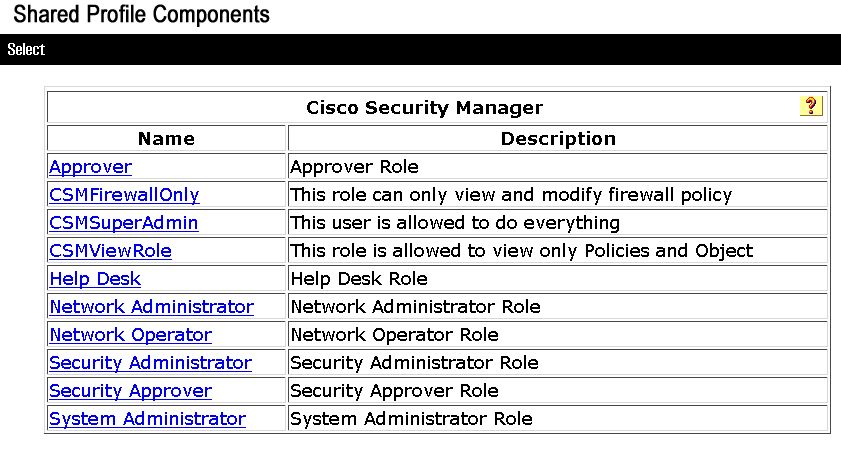Open the CSMViewRole link
841x456 pixels.
click(x=110, y=251)
